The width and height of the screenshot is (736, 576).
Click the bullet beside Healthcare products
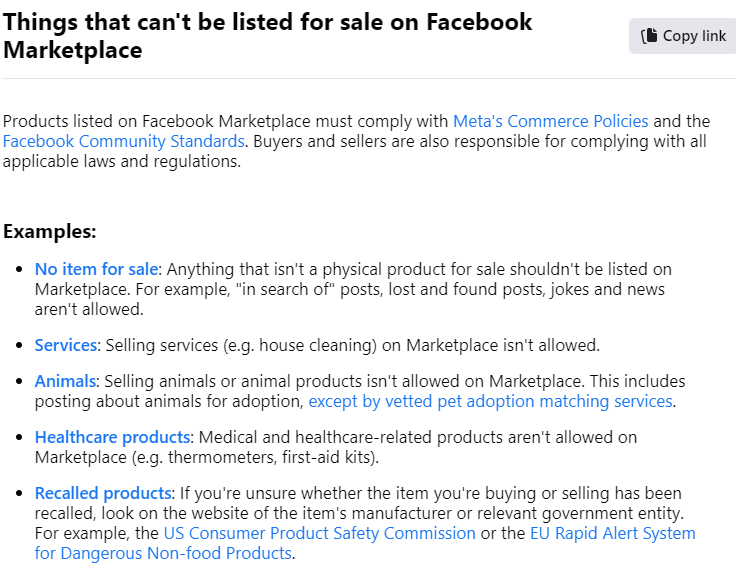pos(19,438)
